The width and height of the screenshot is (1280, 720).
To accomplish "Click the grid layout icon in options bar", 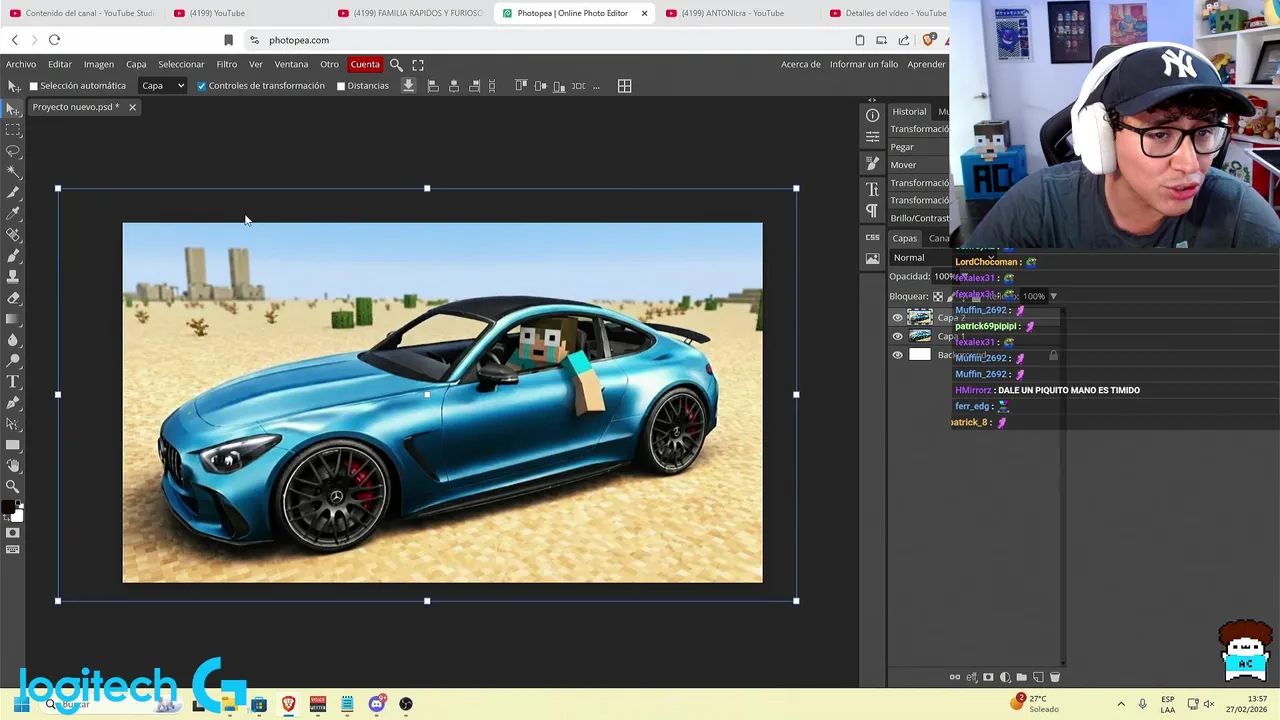I will point(624,86).
